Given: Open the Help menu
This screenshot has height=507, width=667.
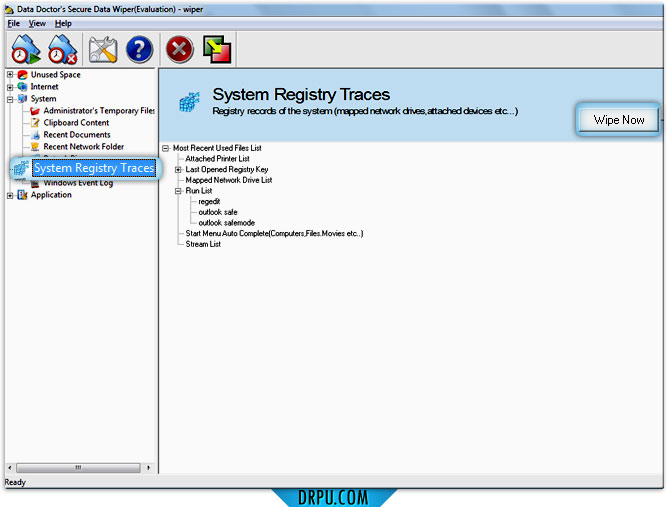Looking at the screenshot, I should (x=63, y=23).
